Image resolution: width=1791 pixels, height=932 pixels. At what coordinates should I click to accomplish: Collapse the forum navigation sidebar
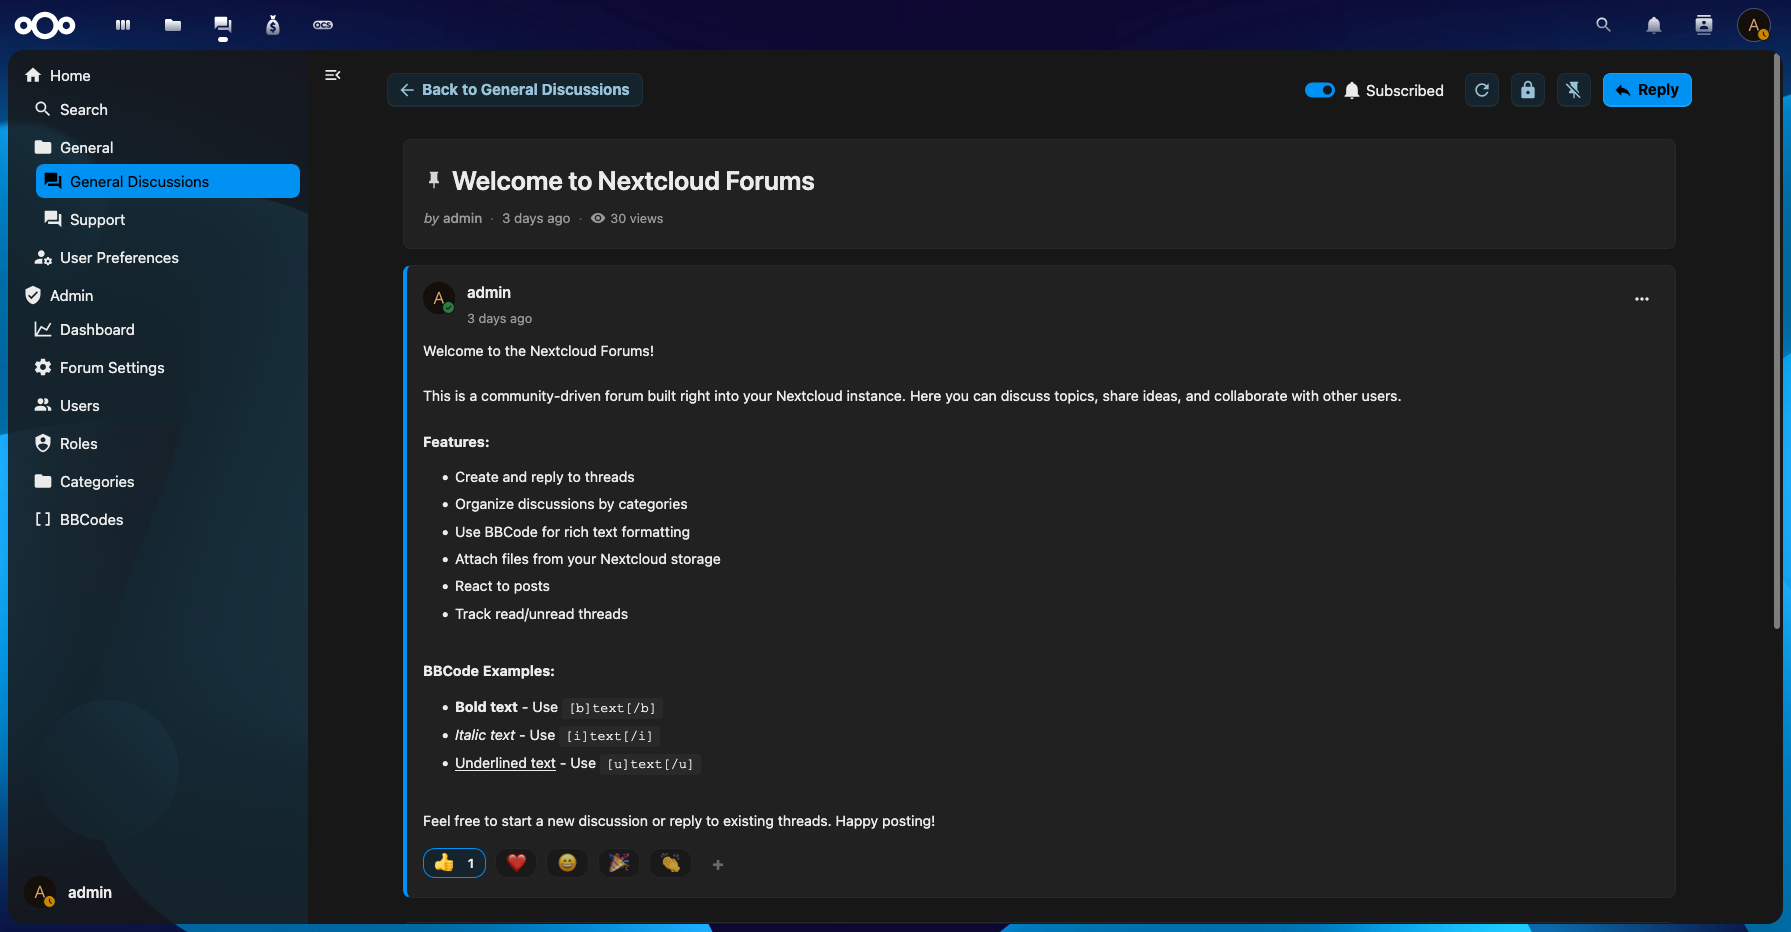pos(333,75)
